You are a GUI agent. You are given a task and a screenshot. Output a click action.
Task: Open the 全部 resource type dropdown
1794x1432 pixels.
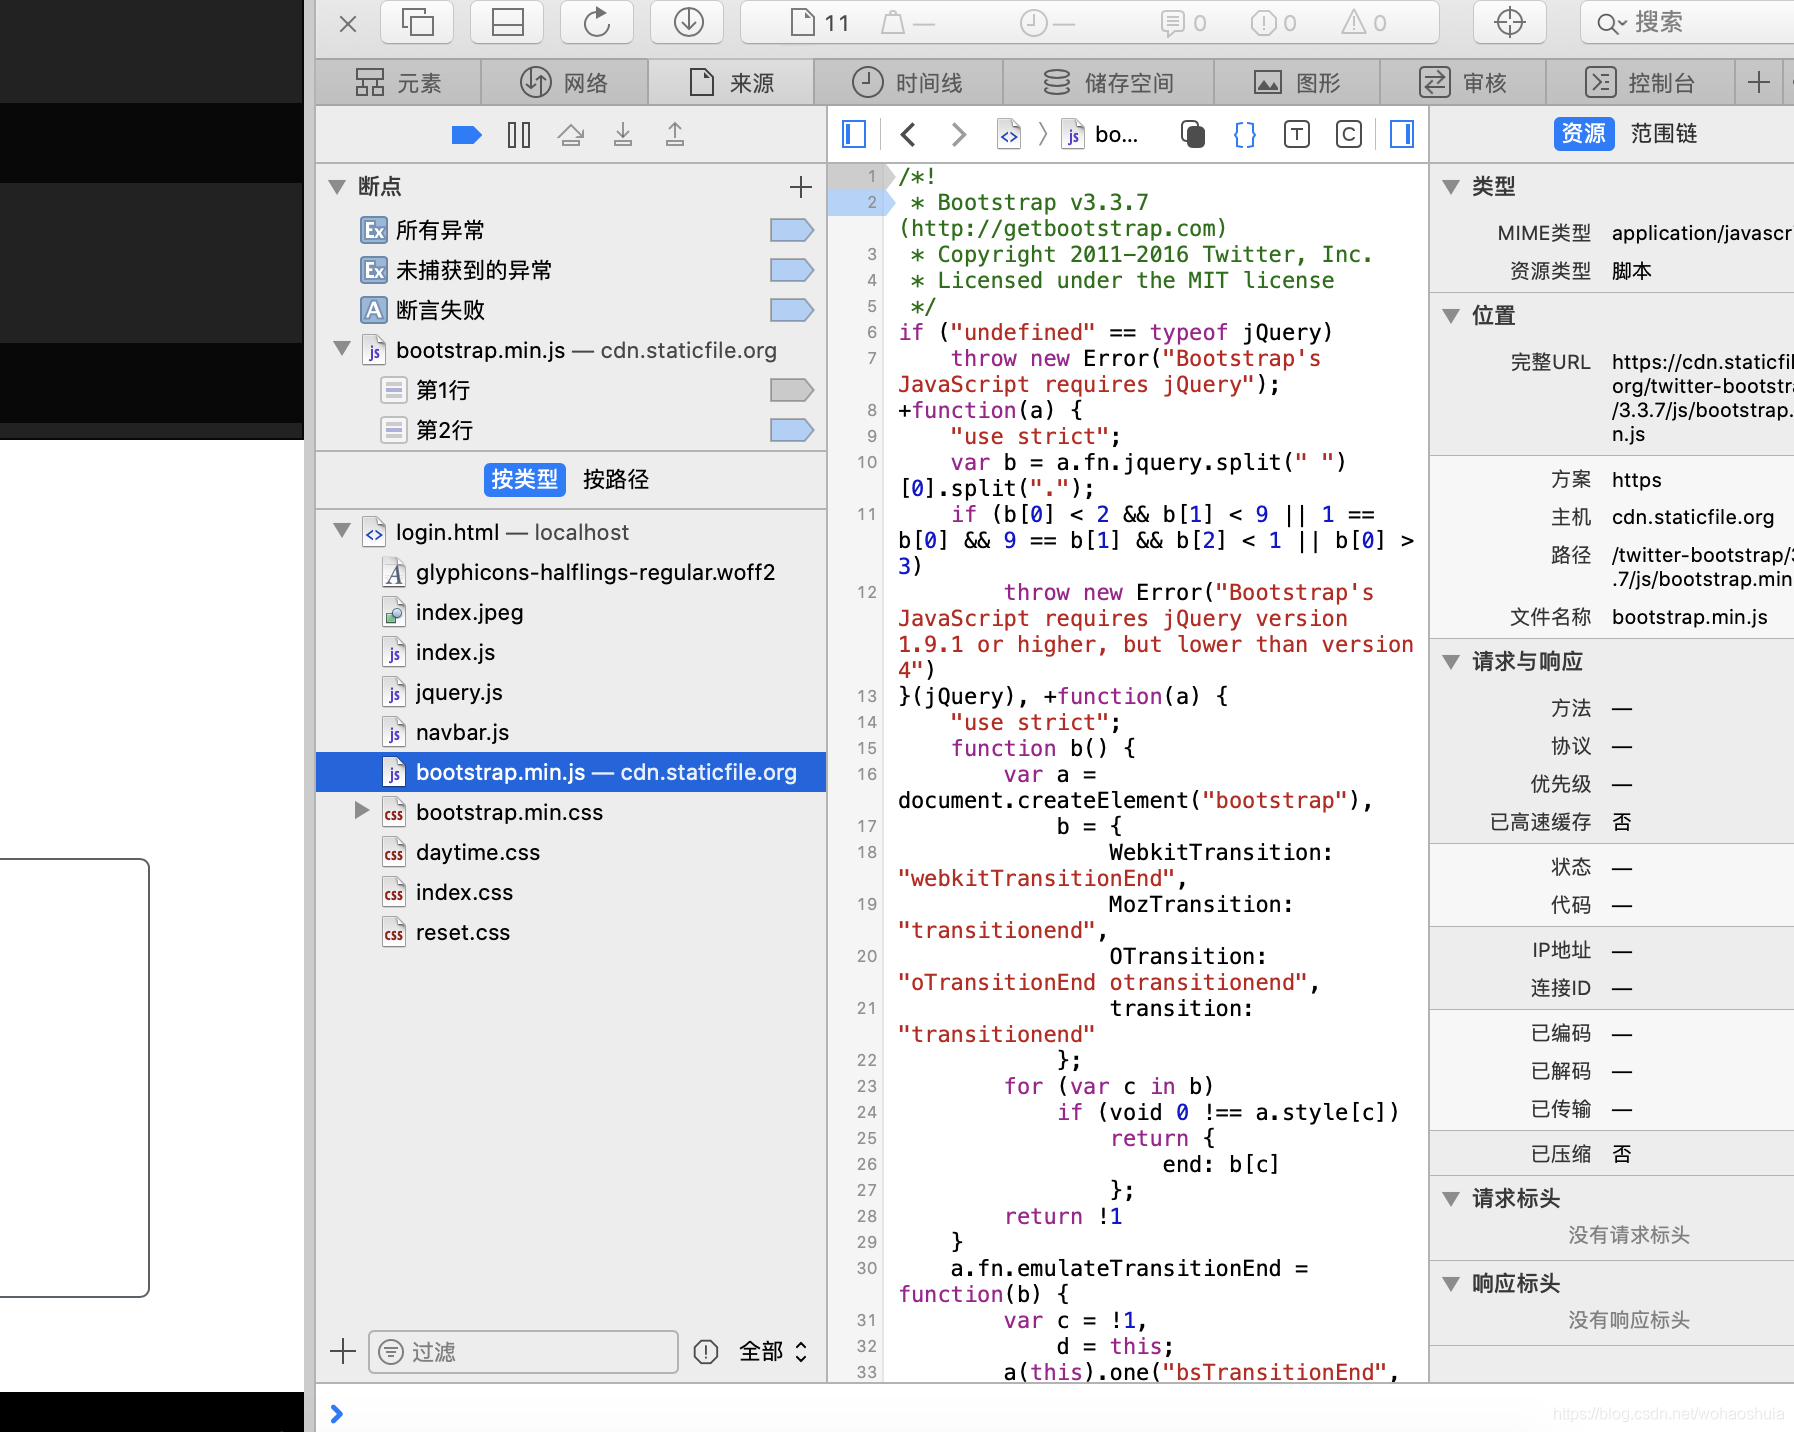tap(772, 1352)
